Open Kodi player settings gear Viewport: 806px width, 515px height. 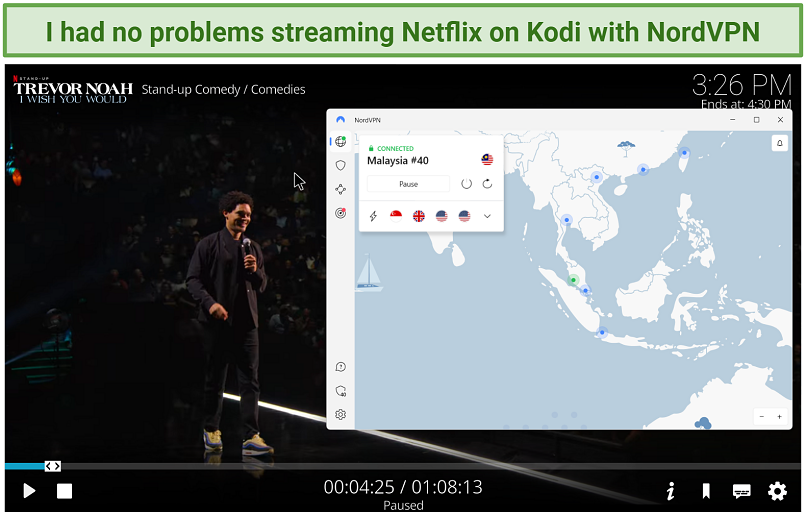pos(777,491)
